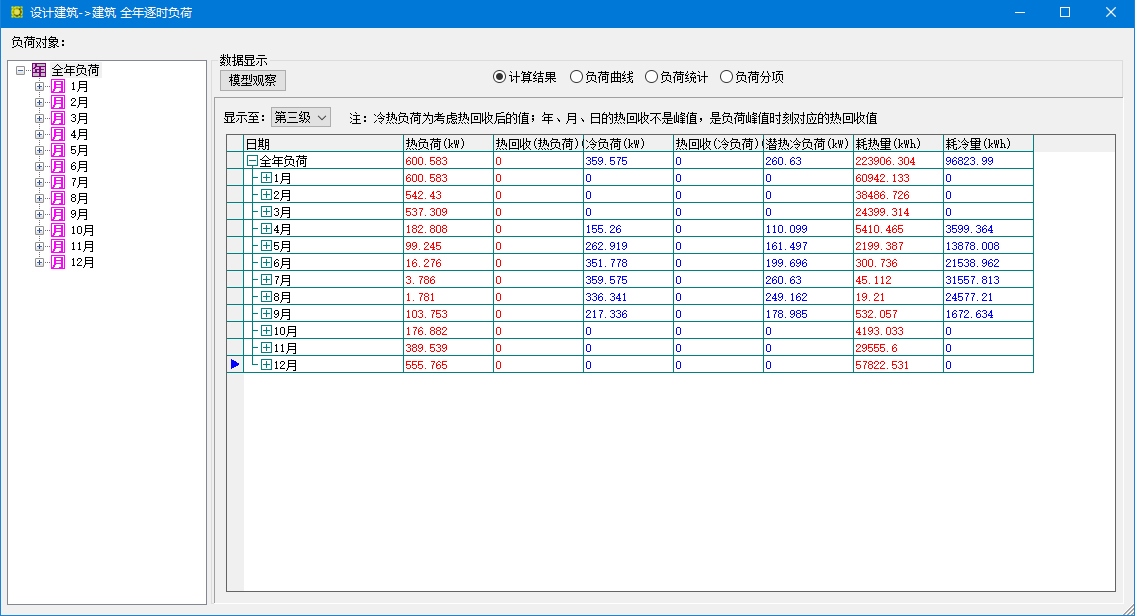This screenshot has width=1135, height=616.
Task: Click the 全年负荷 year icon in tree
Action: click(38, 71)
